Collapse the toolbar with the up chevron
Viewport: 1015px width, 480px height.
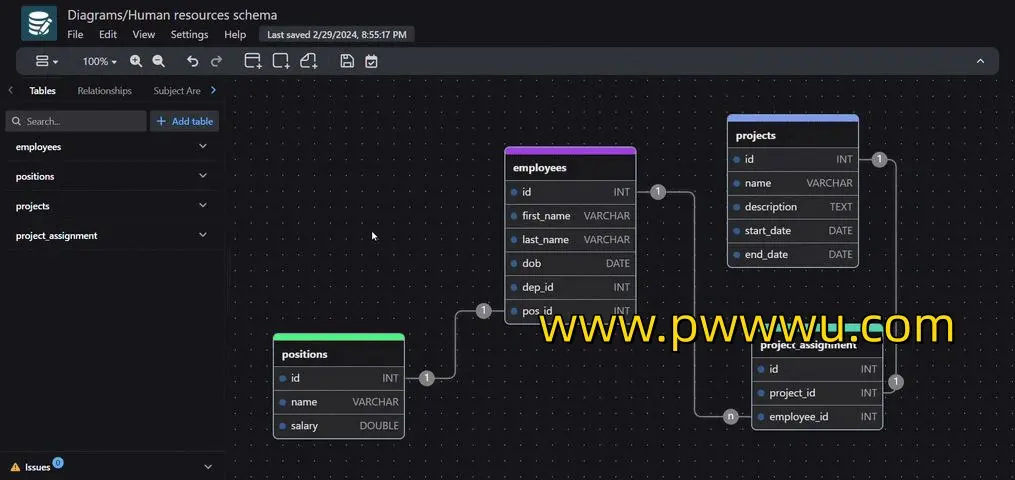[x=980, y=61]
